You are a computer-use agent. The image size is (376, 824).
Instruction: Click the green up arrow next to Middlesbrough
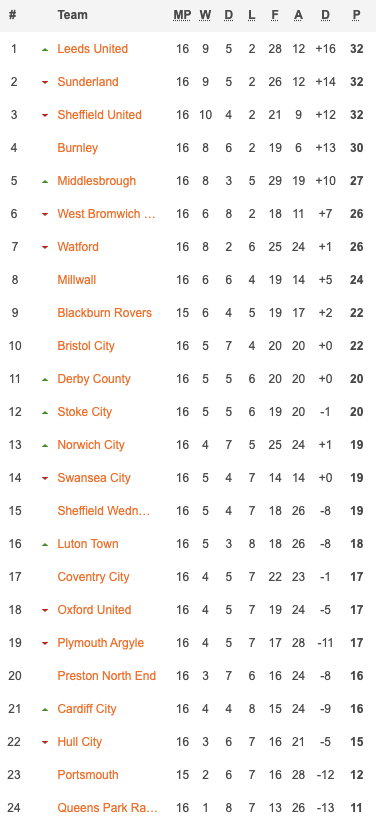45,181
